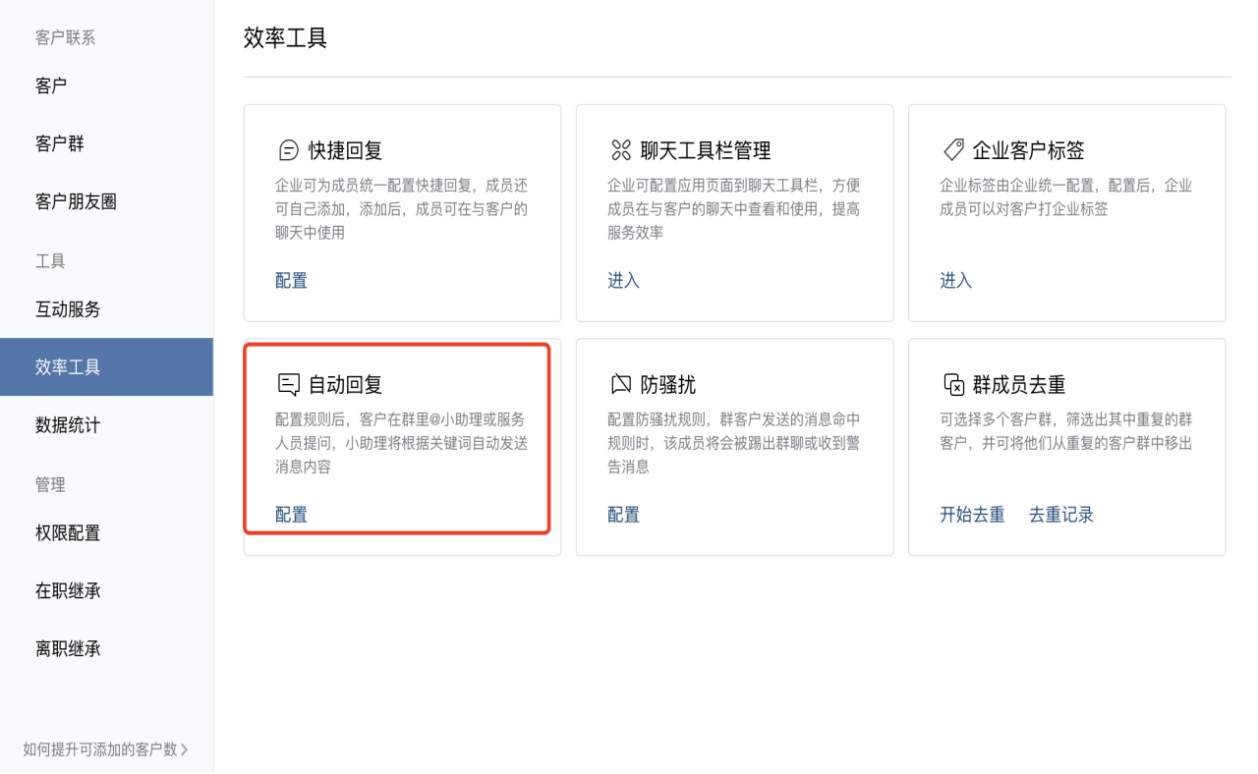Open 配置 under 防骚扰
1258x774 pixels.
pyautogui.click(x=623, y=515)
